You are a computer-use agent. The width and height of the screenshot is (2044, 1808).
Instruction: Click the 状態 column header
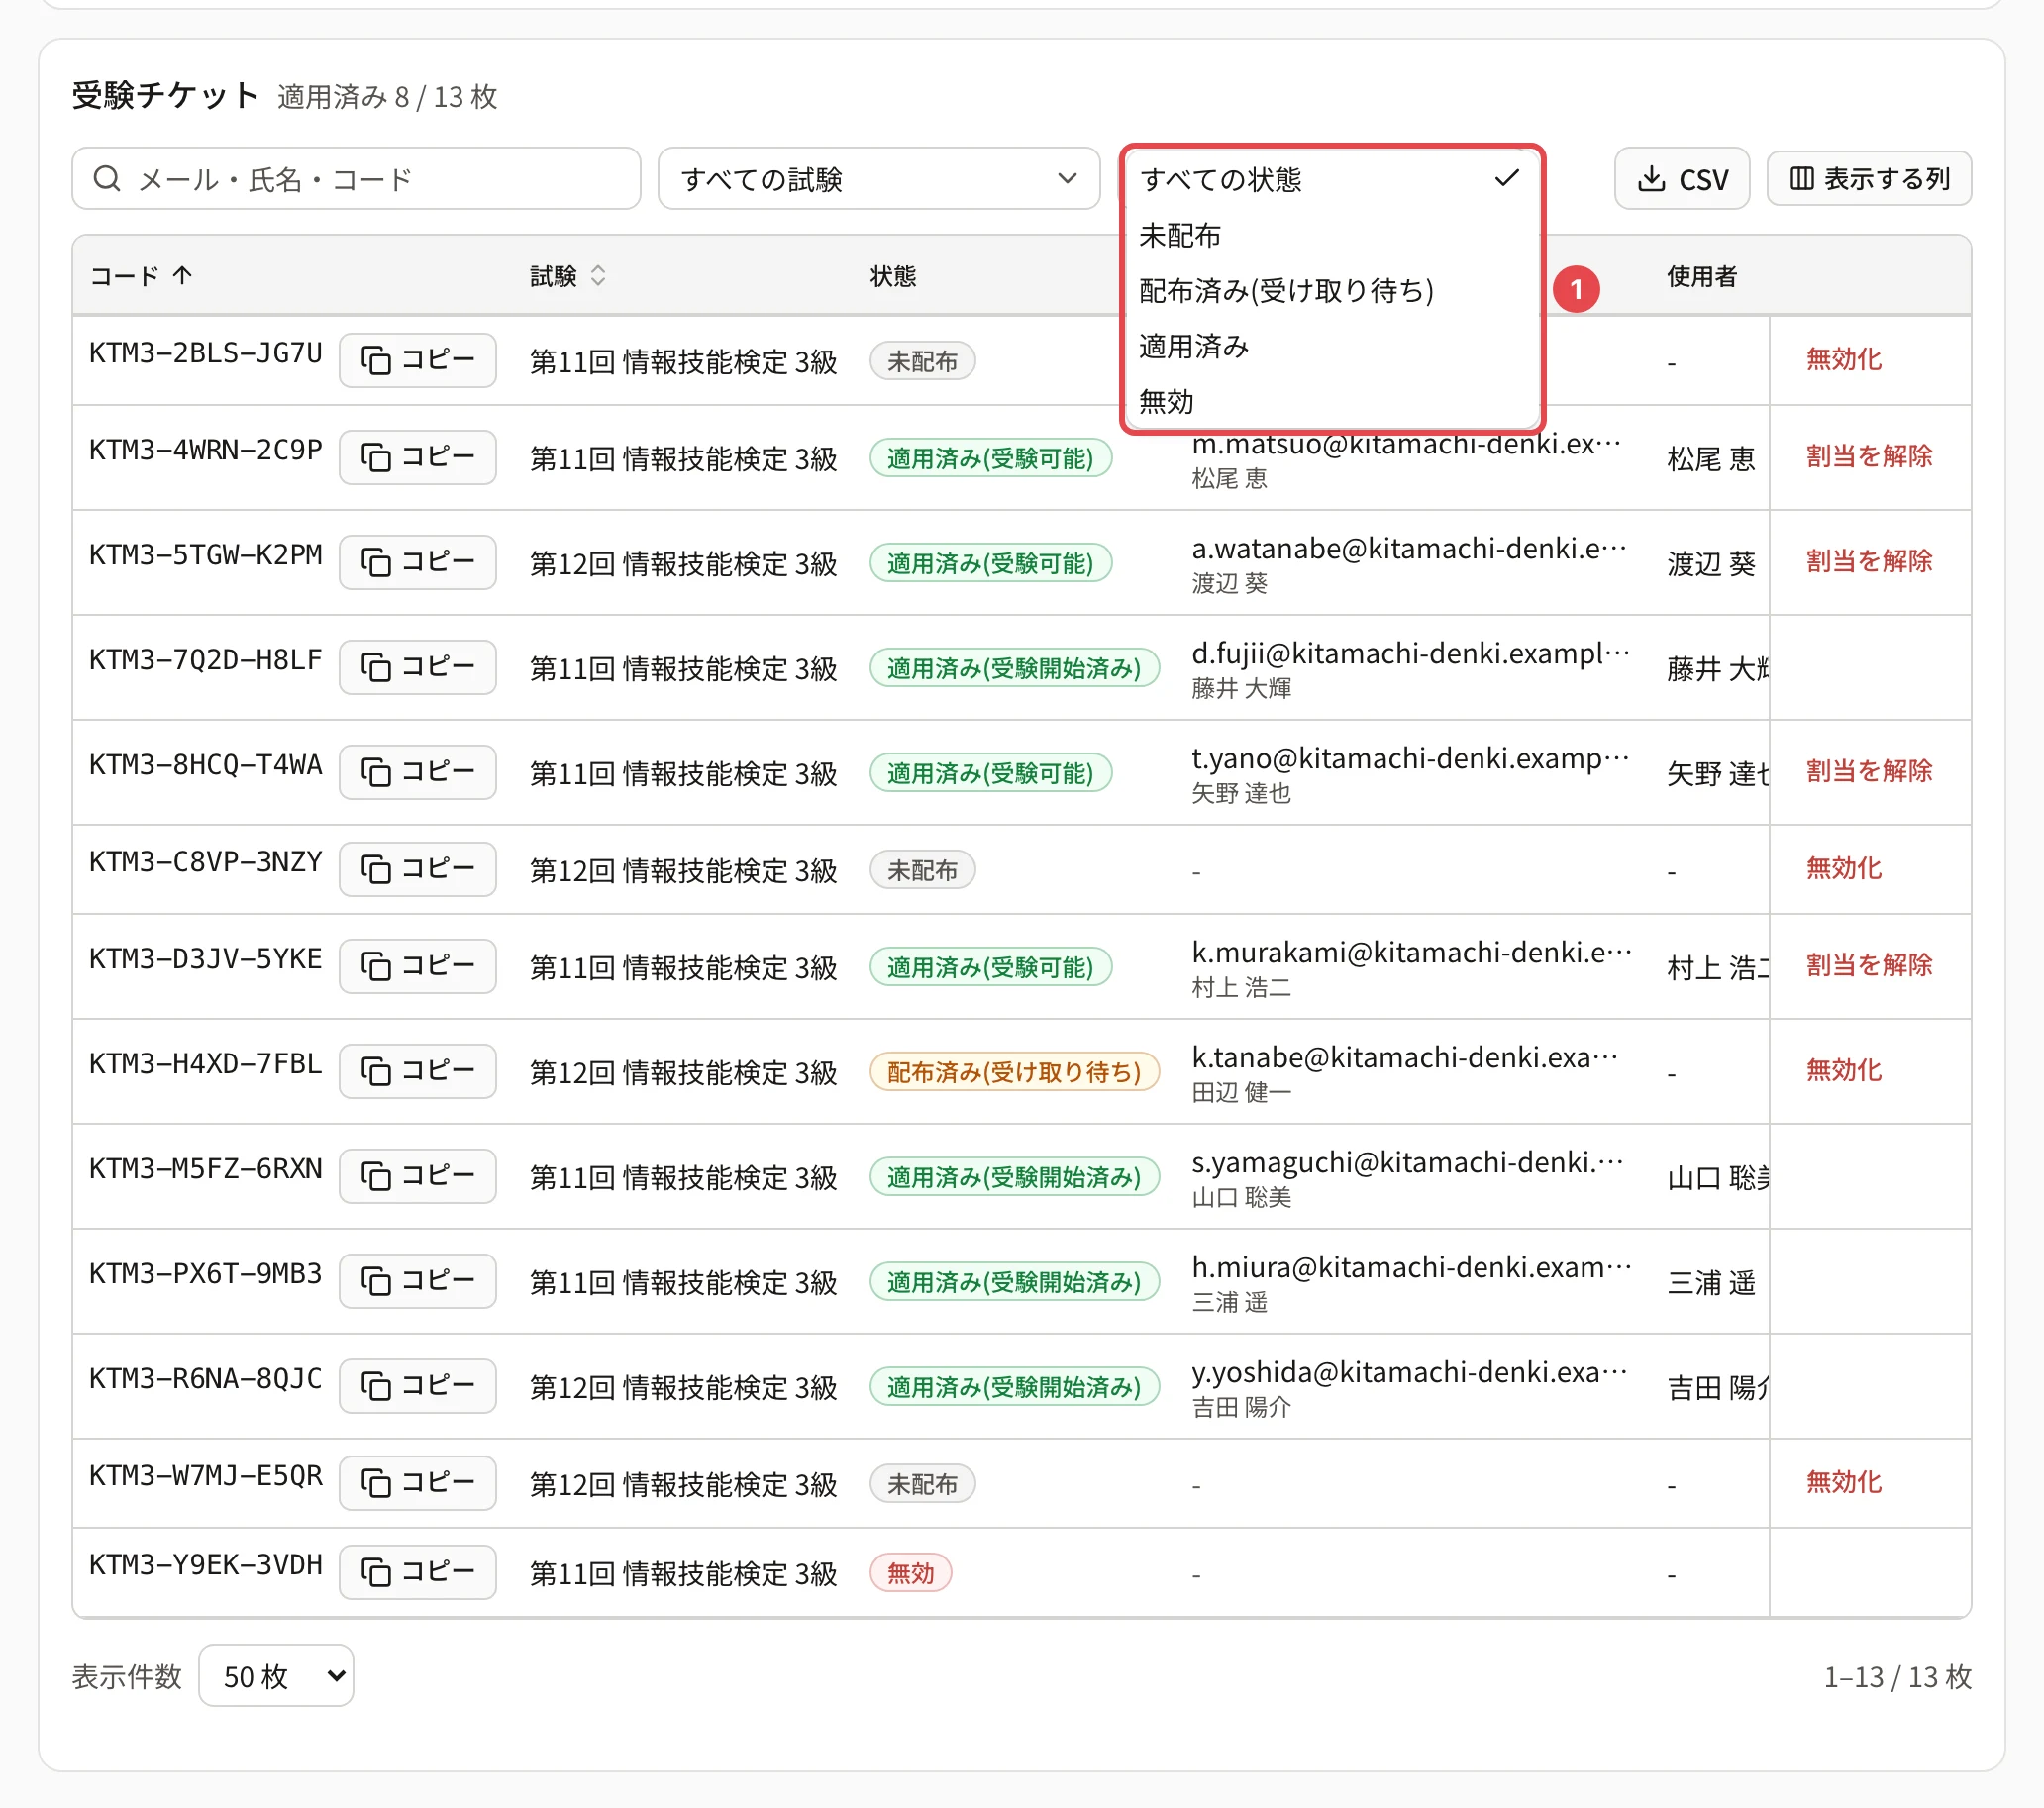coord(893,276)
